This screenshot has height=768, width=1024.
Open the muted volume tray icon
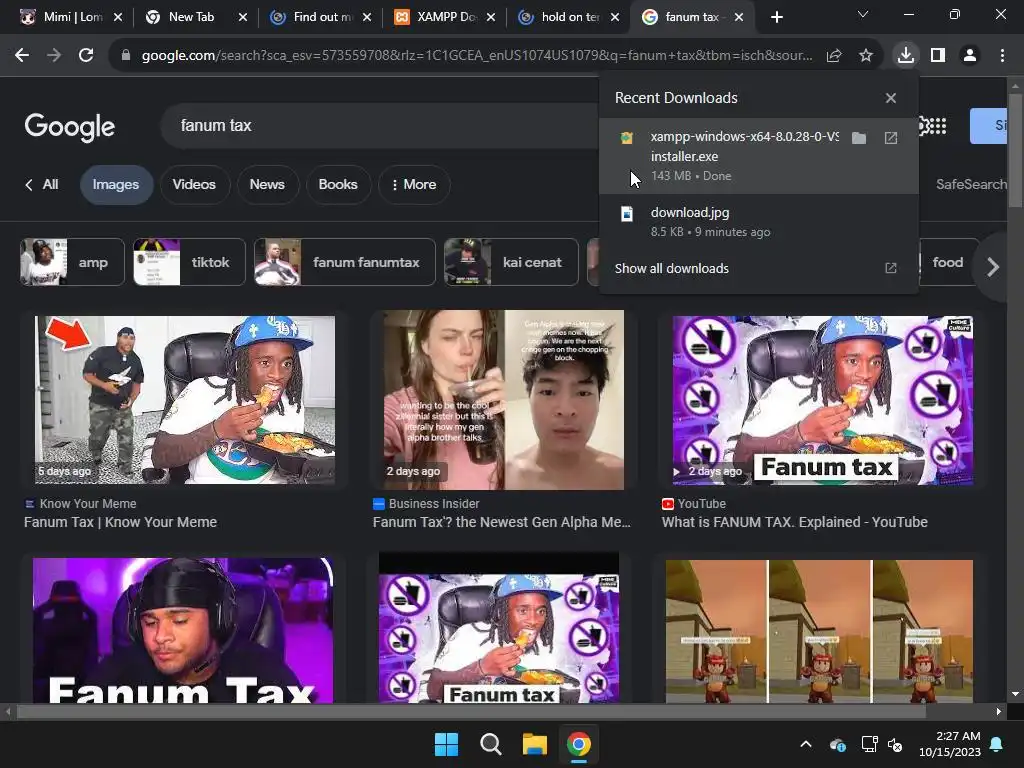[895, 744]
